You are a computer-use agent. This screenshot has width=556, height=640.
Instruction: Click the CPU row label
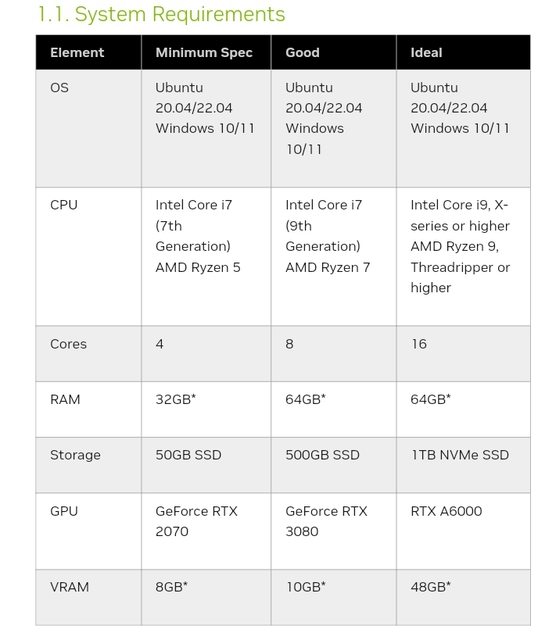(64, 205)
